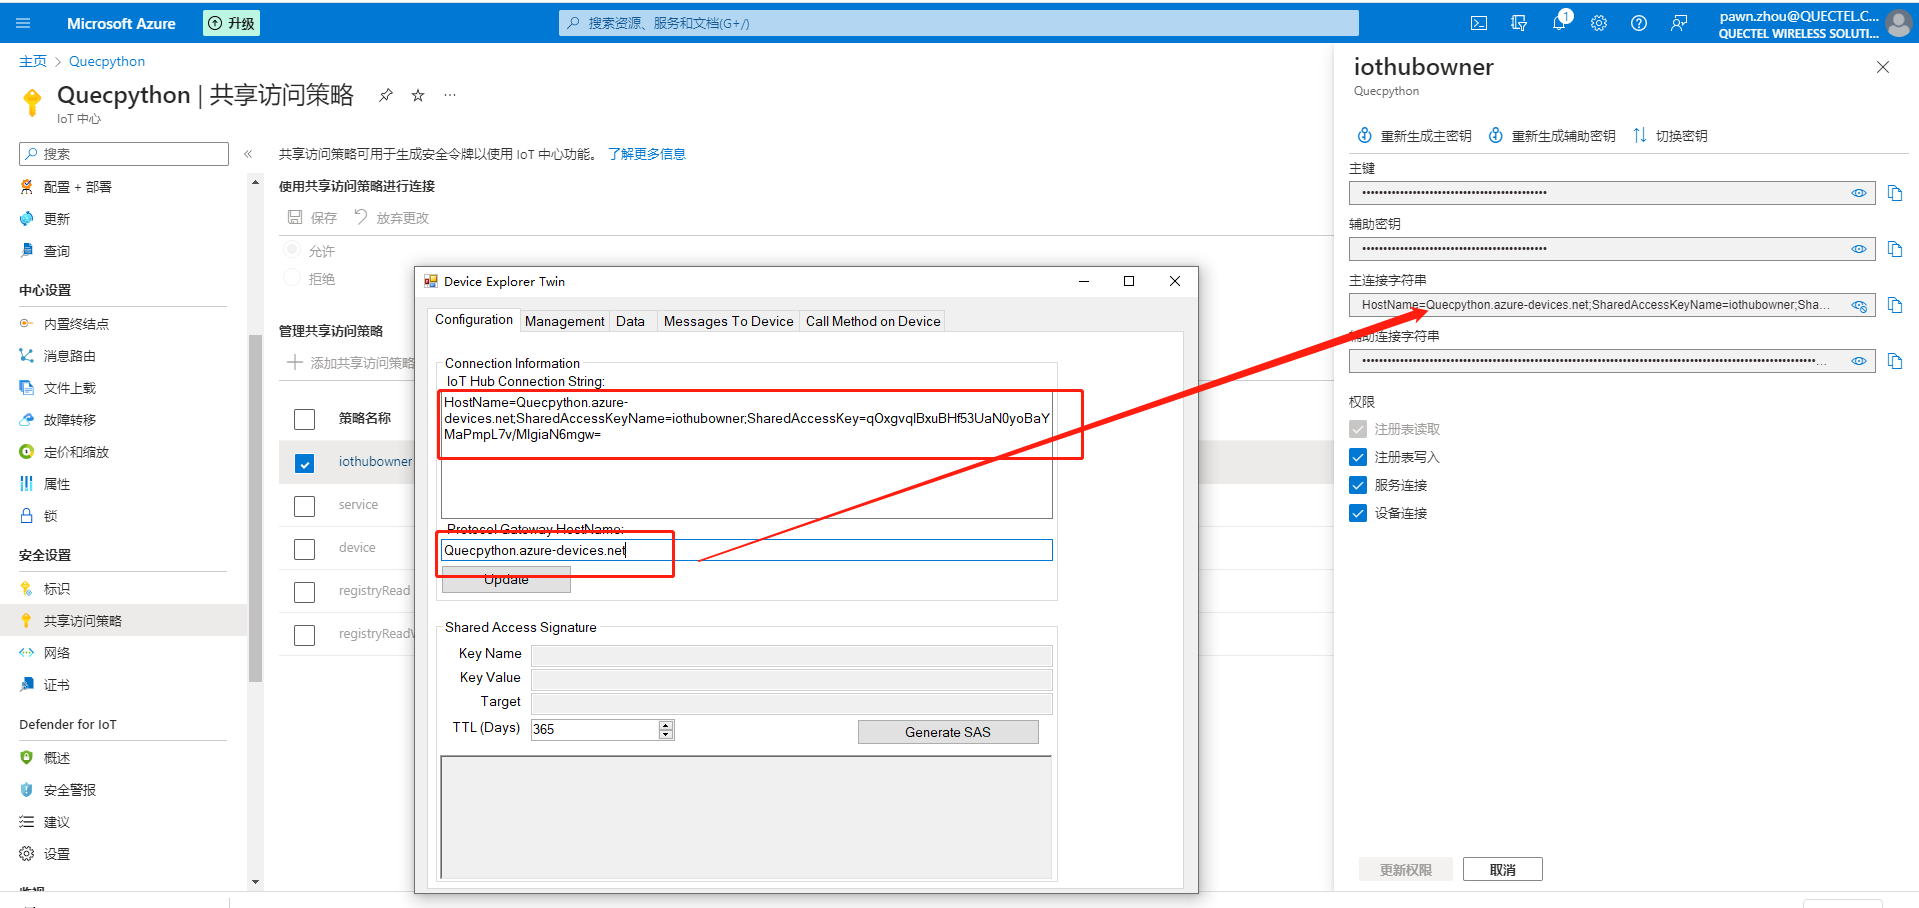Screen dimensions: 1919x908
Task: Regenerate primary key button
Action: pyautogui.click(x=1414, y=136)
